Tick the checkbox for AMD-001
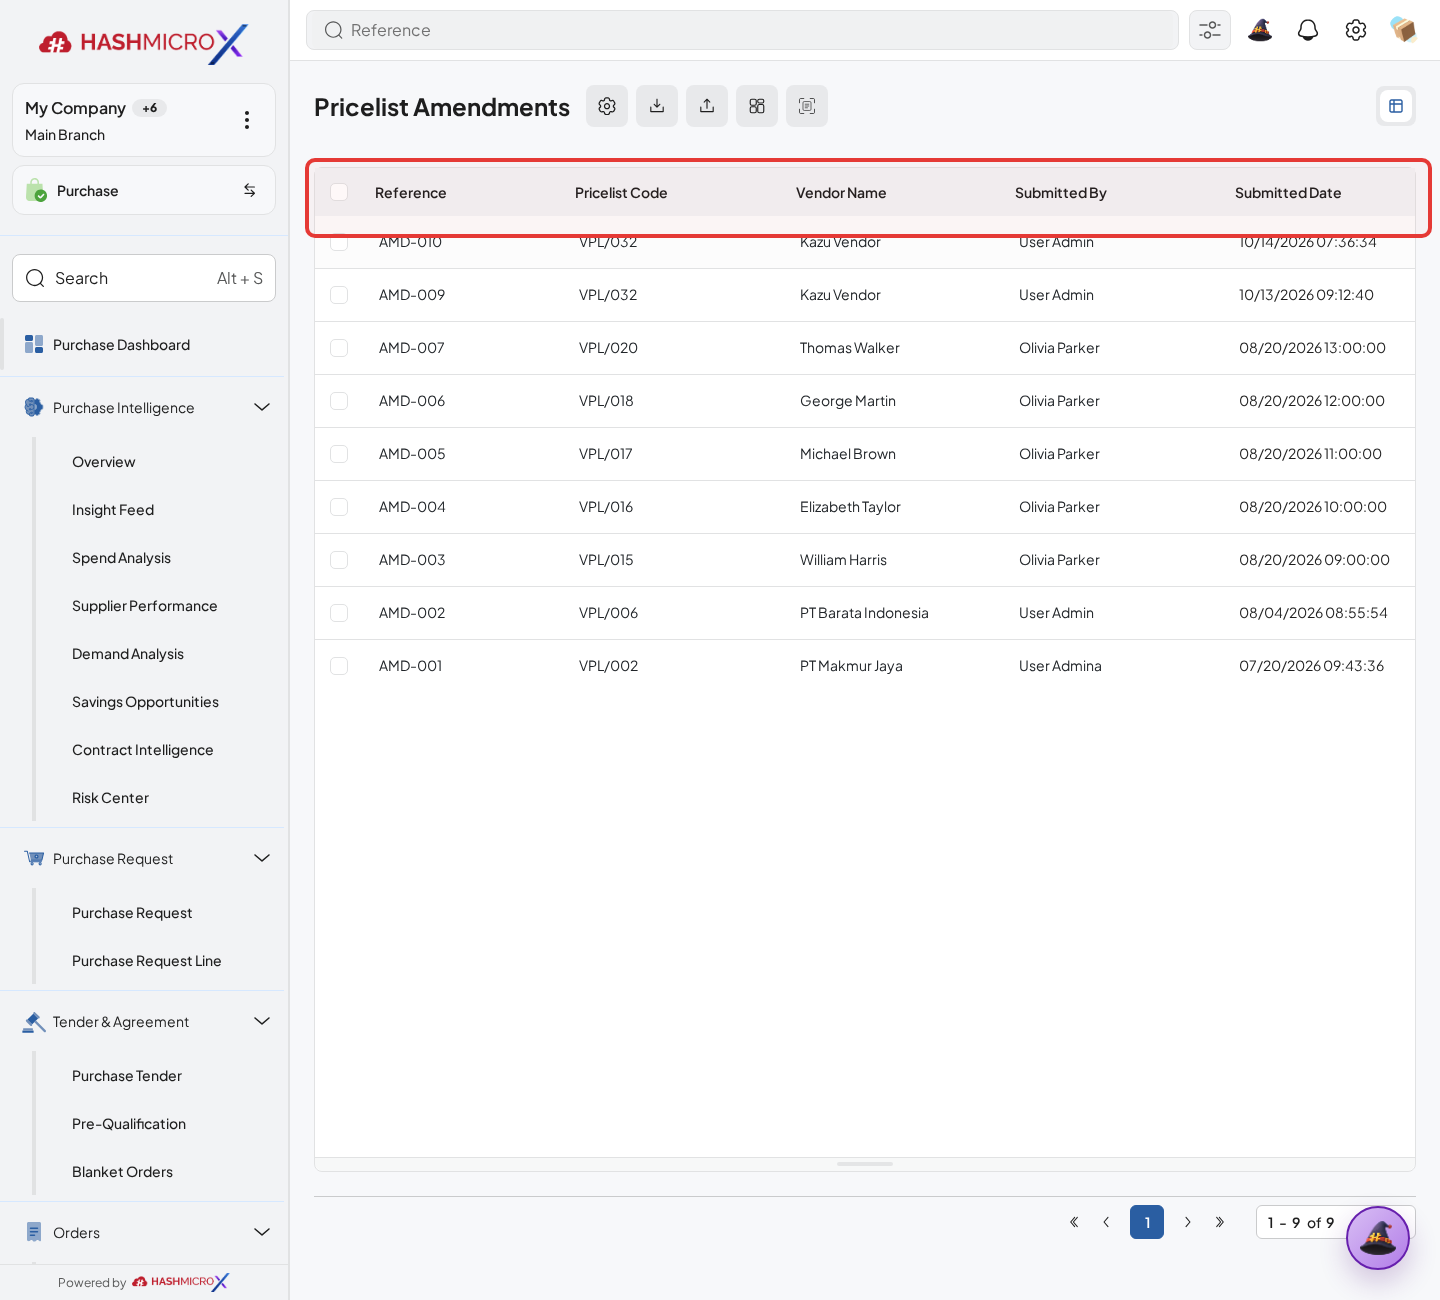 pyautogui.click(x=339, y=666)
